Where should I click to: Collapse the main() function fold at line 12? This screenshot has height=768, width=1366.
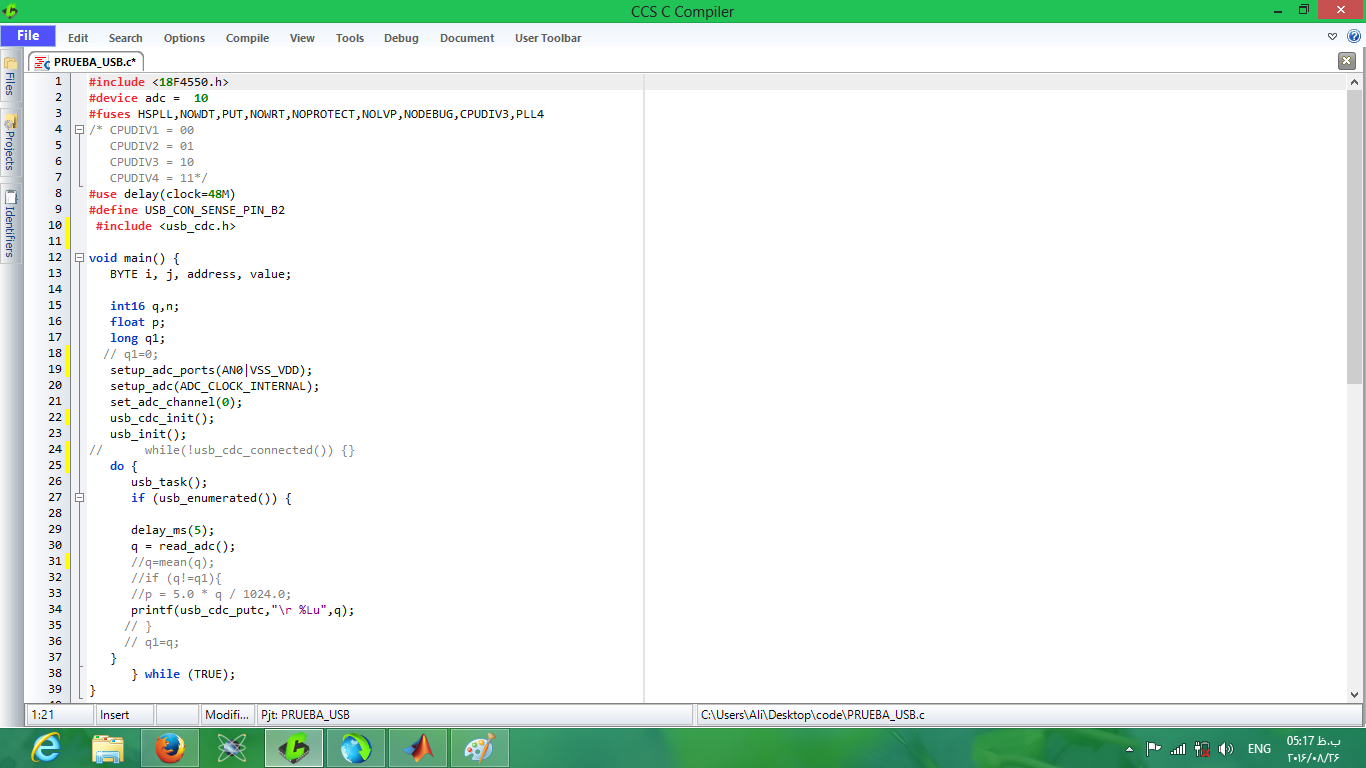(80, 258)
